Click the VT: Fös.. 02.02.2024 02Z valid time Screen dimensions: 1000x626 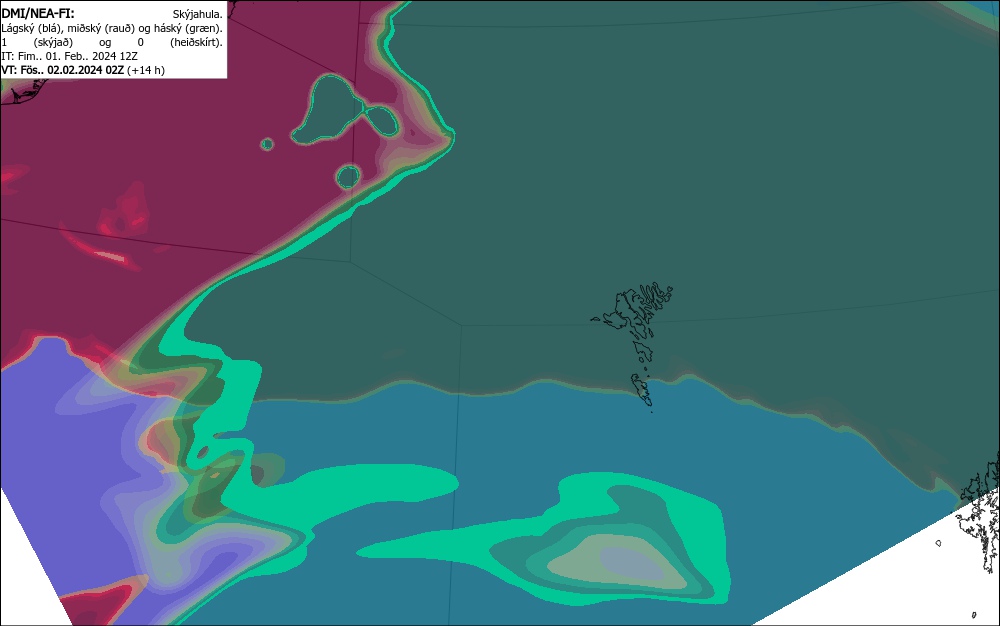(62, 70)
